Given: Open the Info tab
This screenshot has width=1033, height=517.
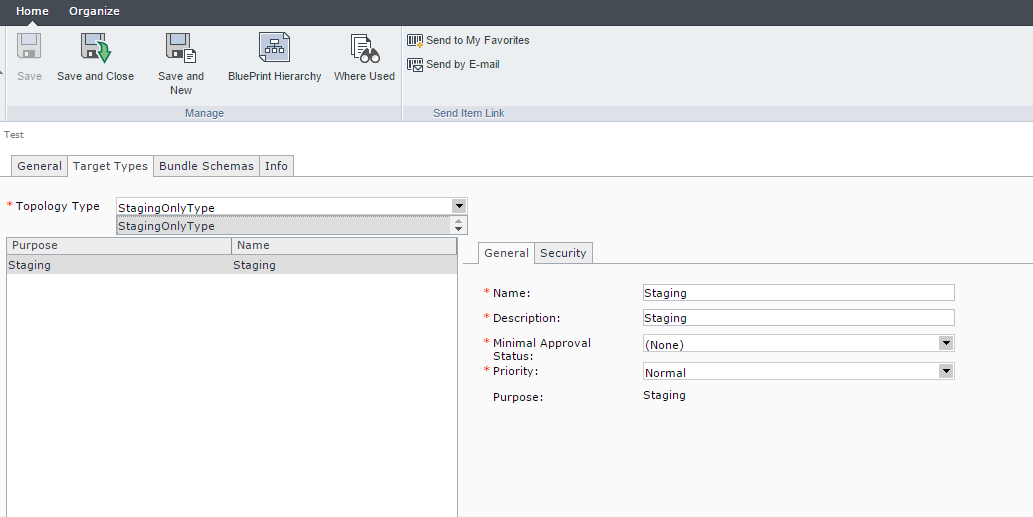Looking at the screenshot, I should 276,166.
